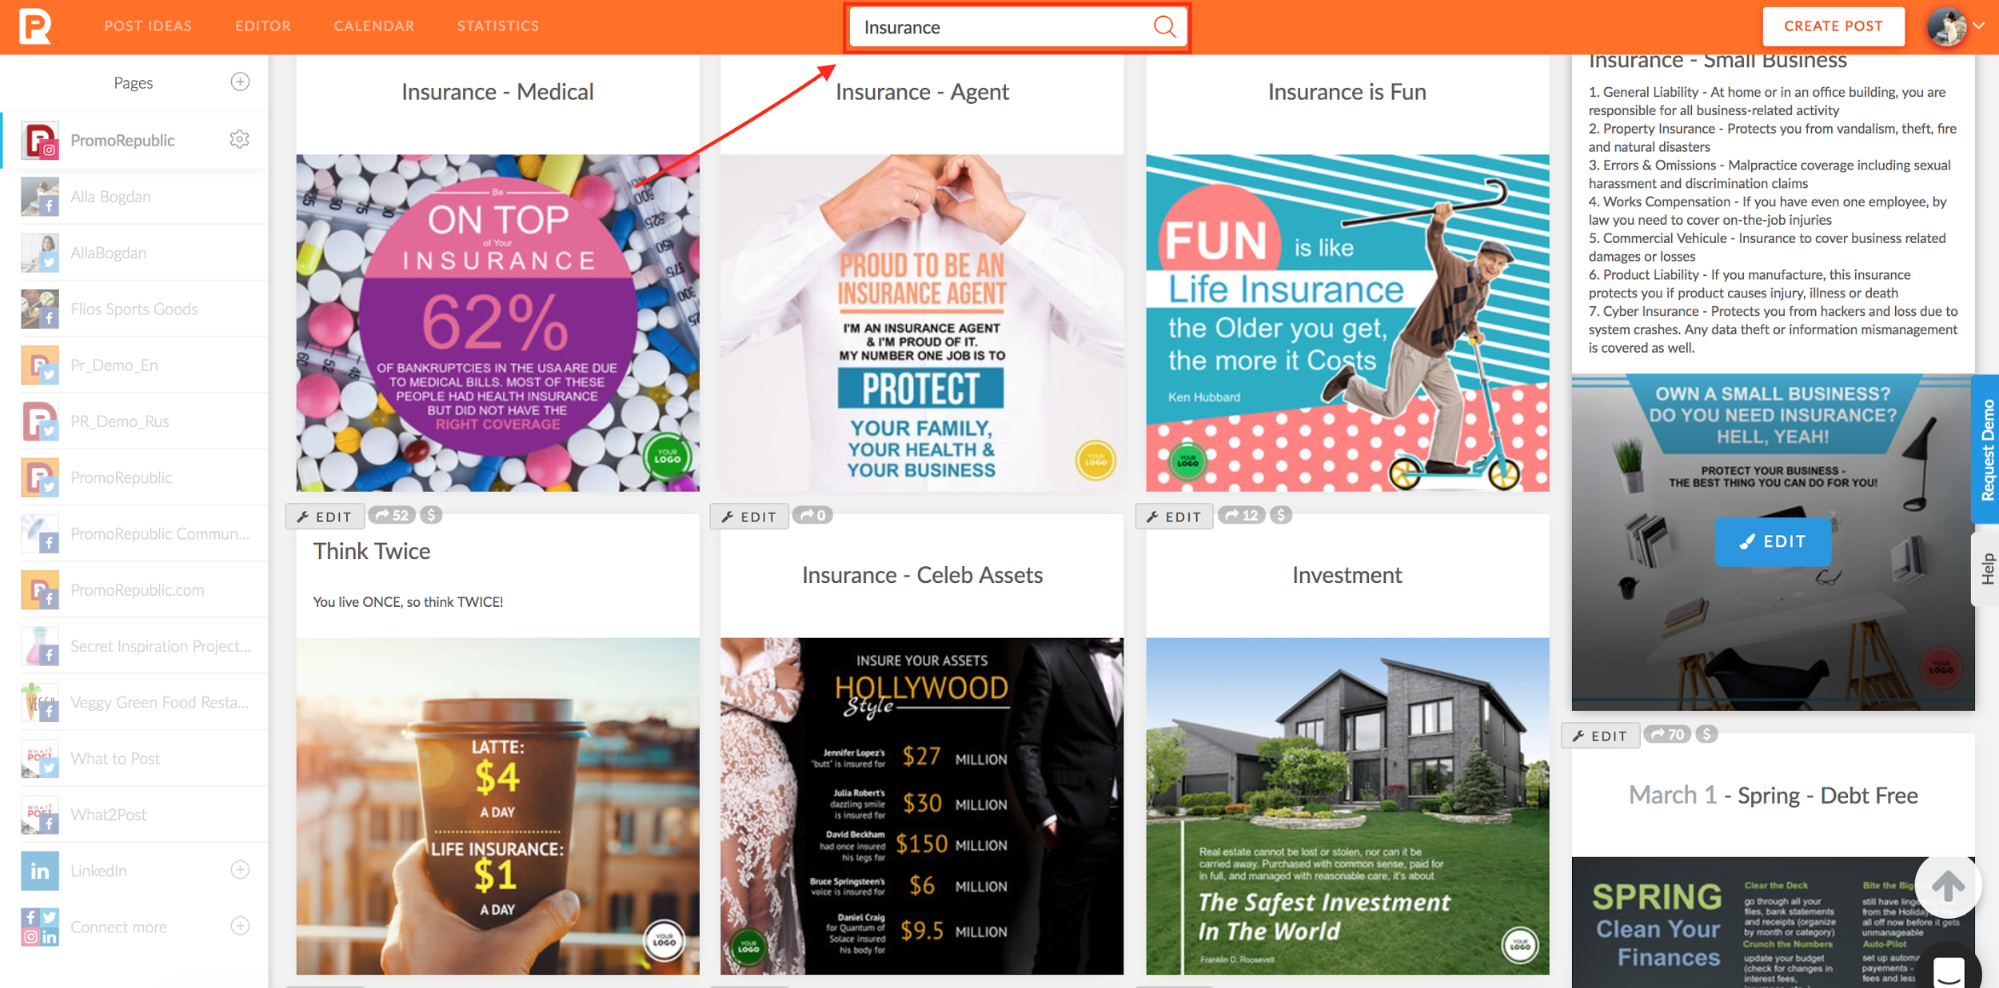Click share count 52 on Insurance Medical
Screen dimensions: 1999x988
(392, 515)
